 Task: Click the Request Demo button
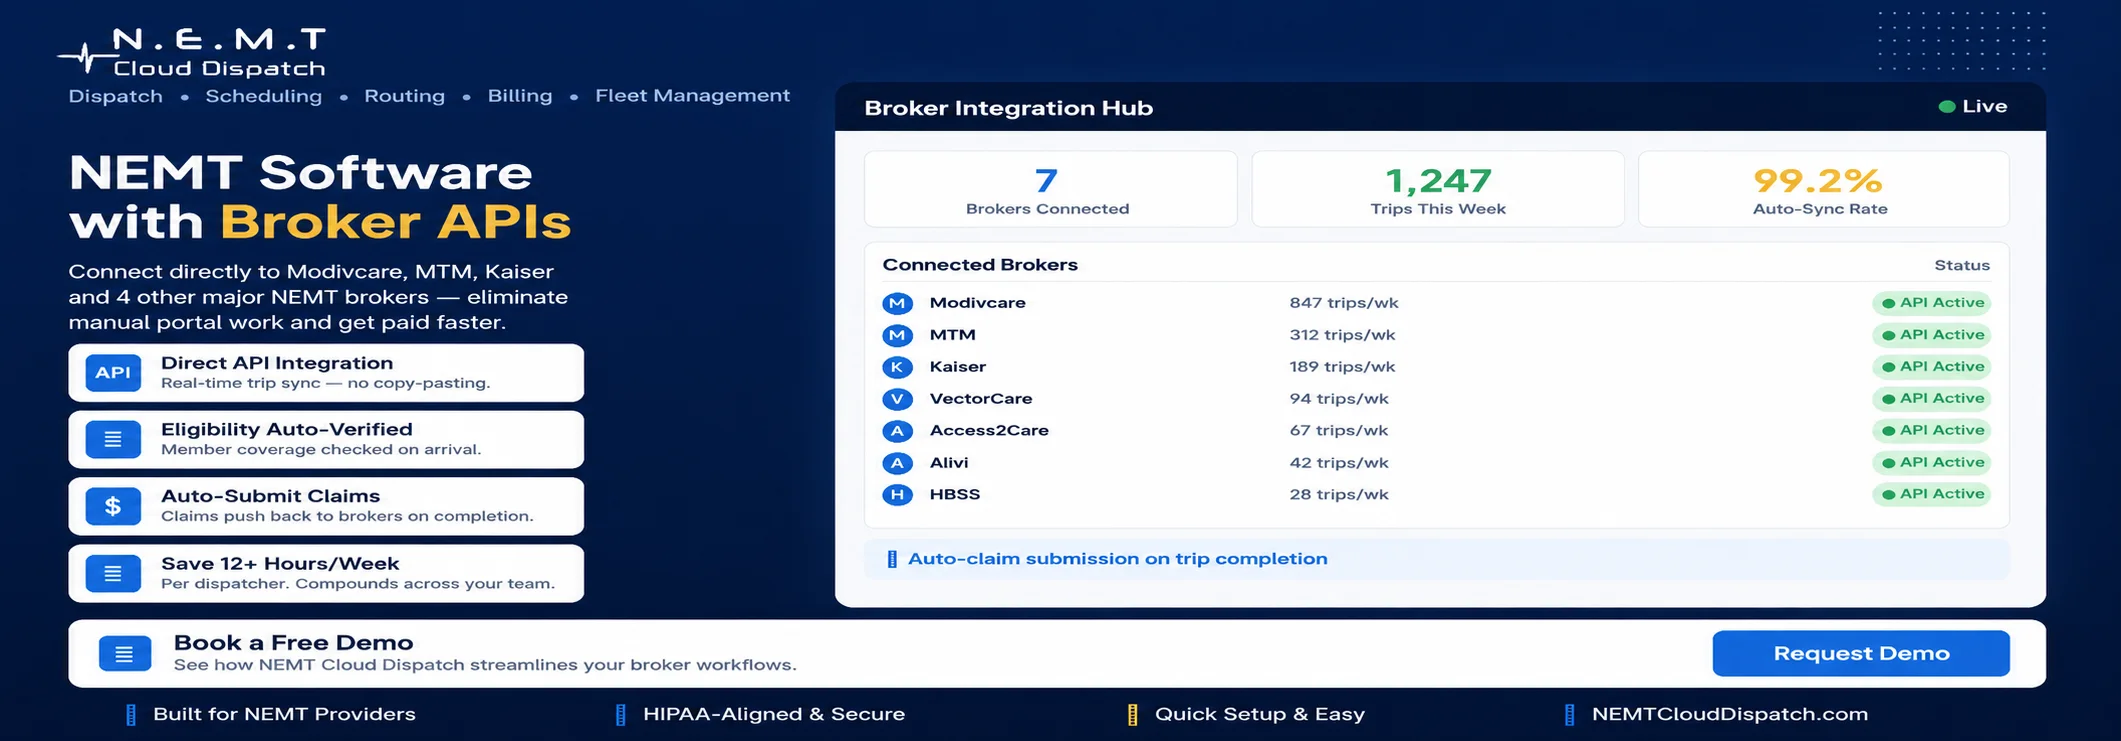tap(1861, 653)
